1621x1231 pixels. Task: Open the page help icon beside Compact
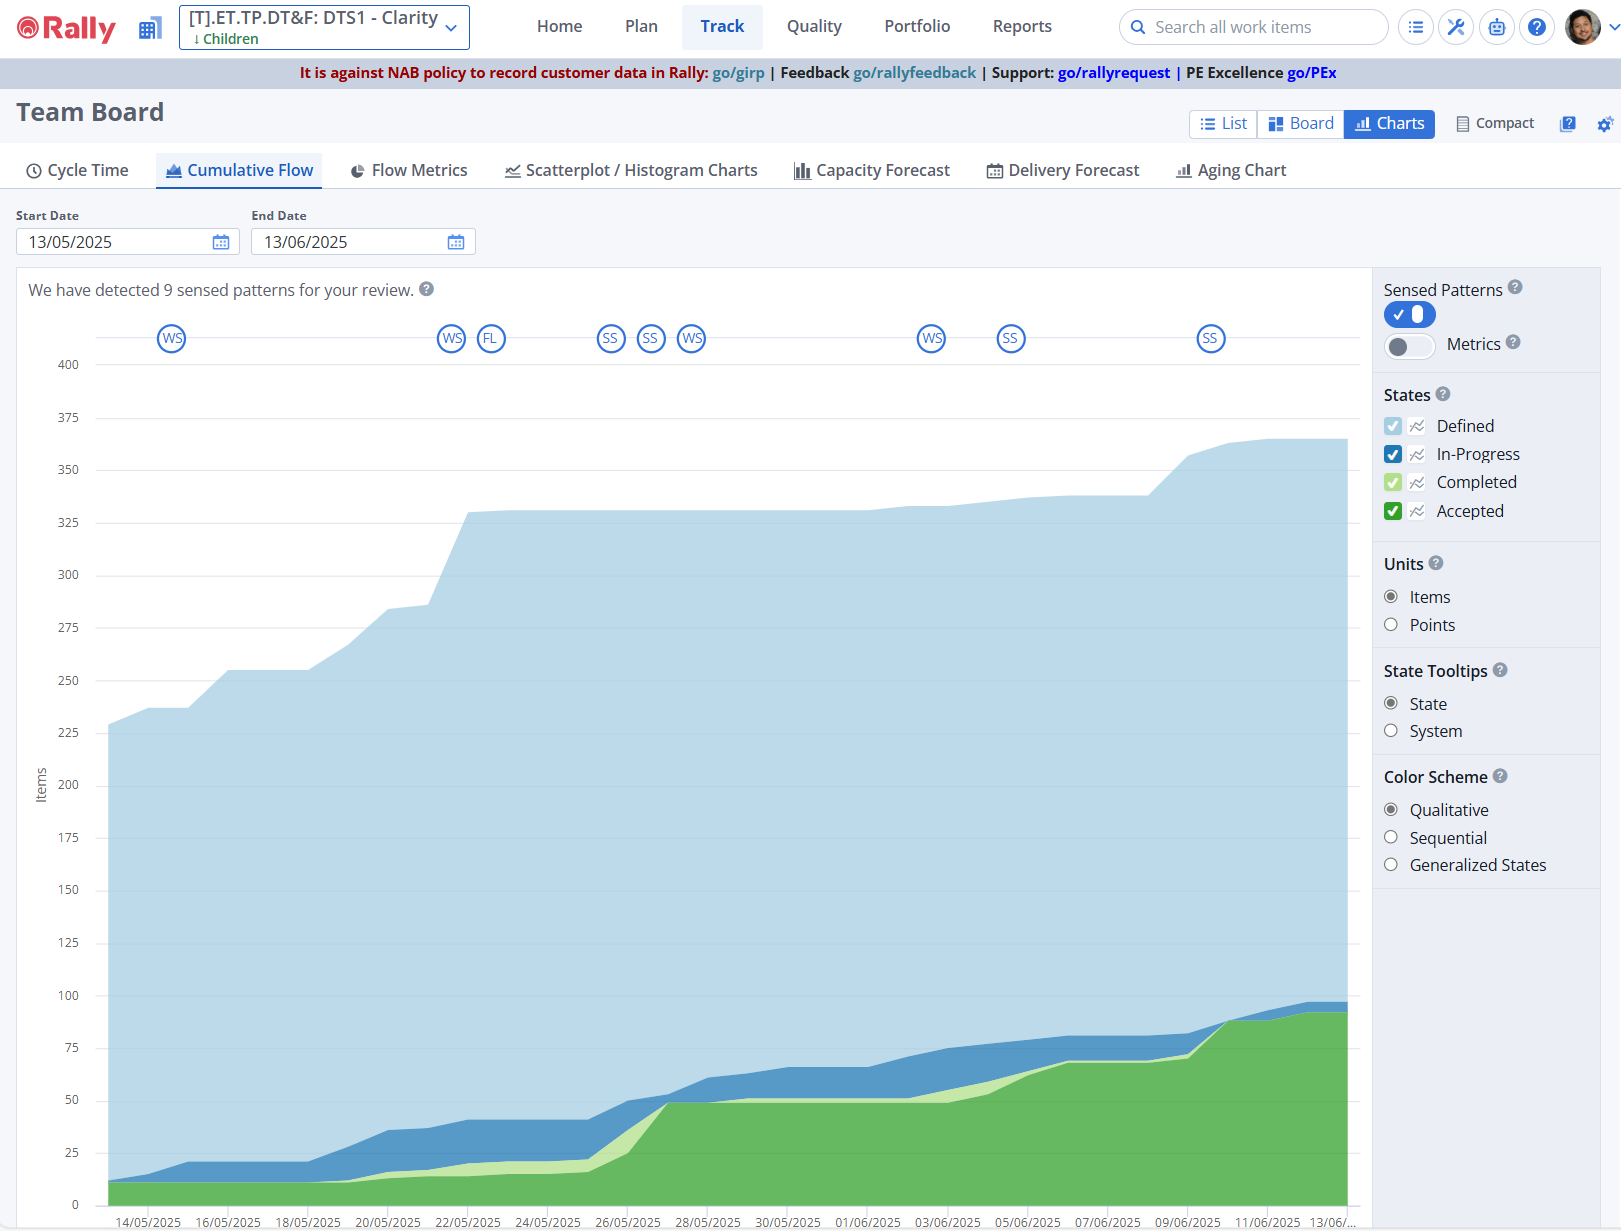click(x=1568, y=124)
